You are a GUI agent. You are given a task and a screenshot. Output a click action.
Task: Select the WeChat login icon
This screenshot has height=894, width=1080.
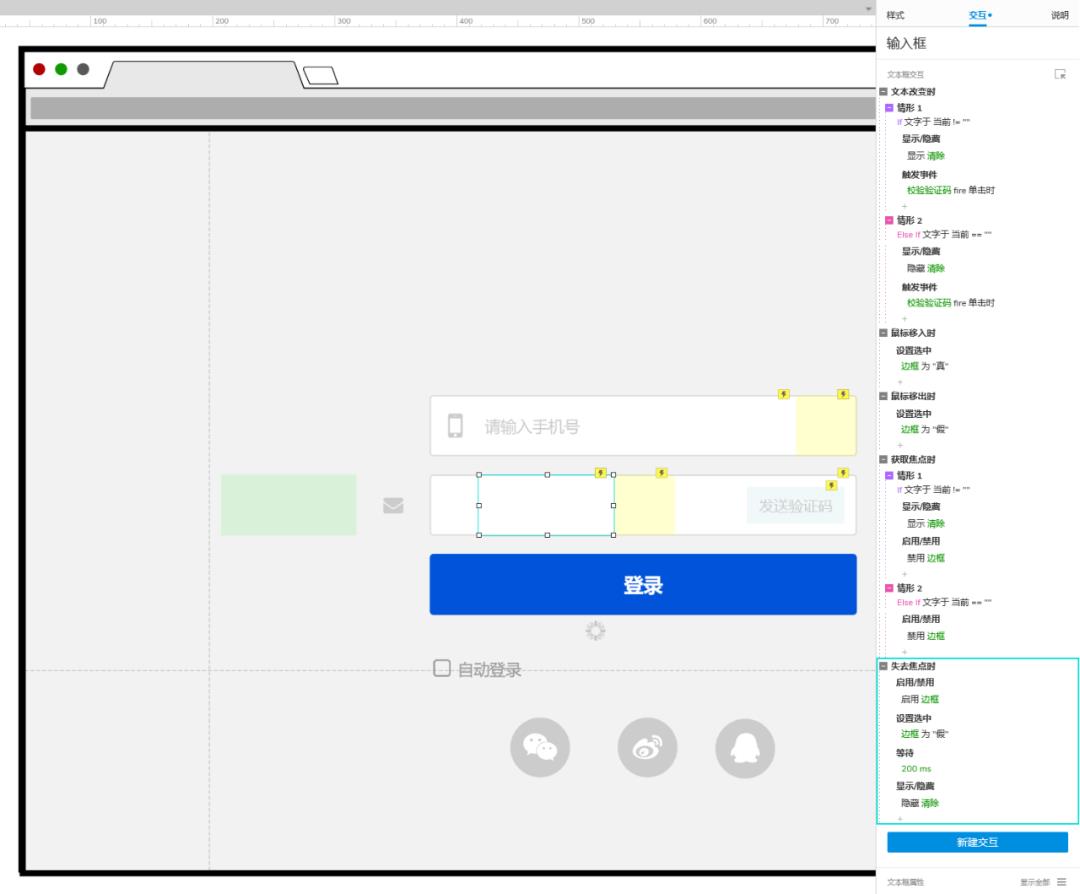coord(540,747)
